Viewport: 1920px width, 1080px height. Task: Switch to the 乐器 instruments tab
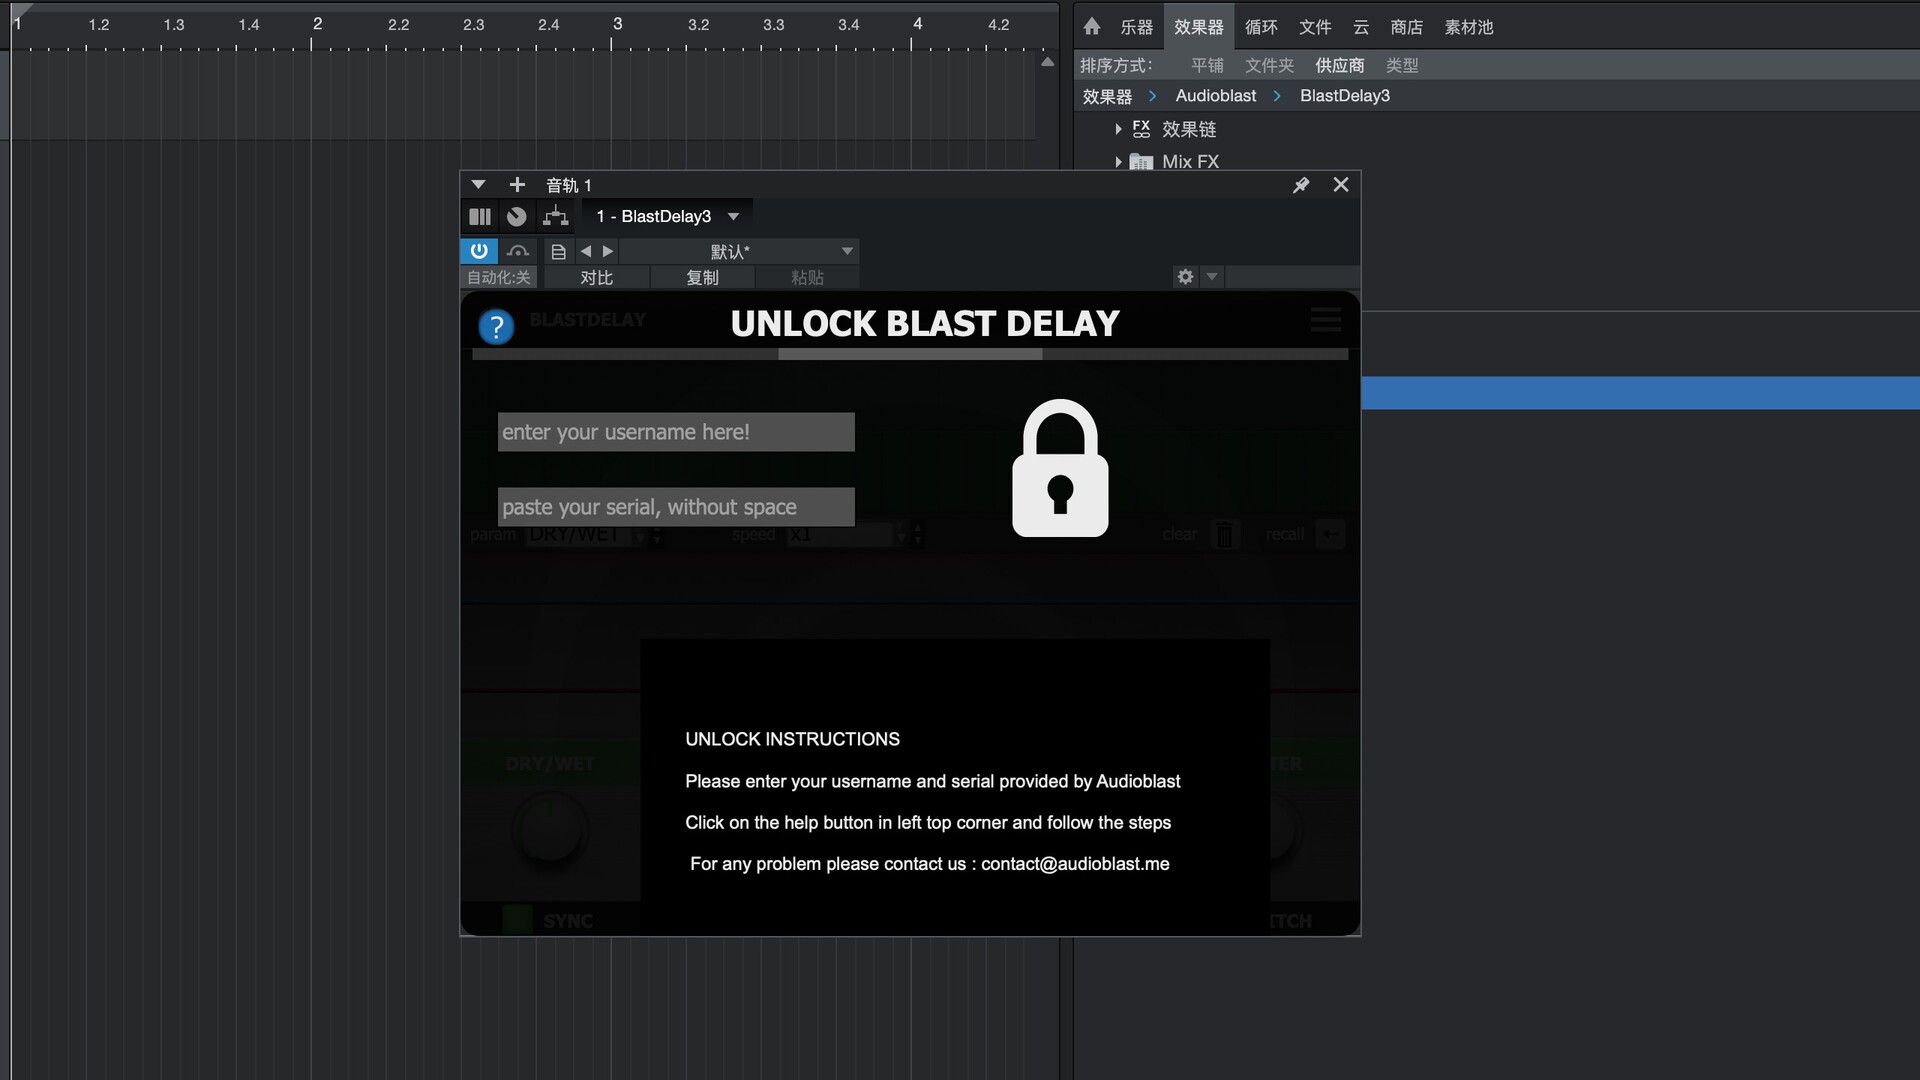point(1137,27)
